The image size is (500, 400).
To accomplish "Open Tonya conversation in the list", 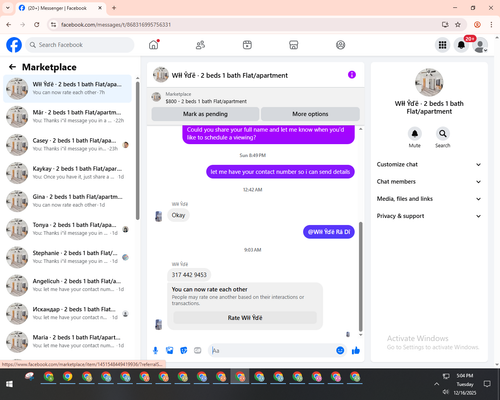I will click(x=68, y=229).
